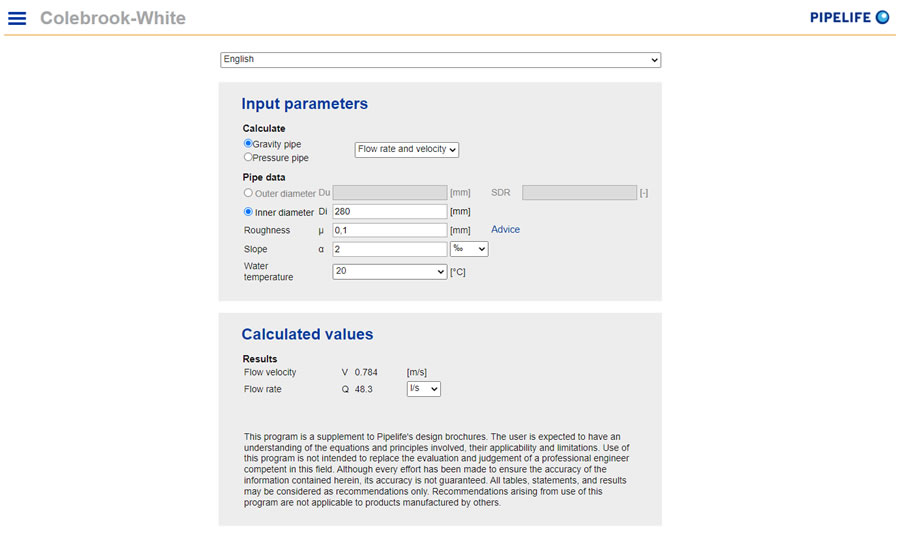Click the Flow rate result 48.3
Image resolution: width=900 pixels, height=539 pixels.
pyautogui.click(x=363, y=389)
